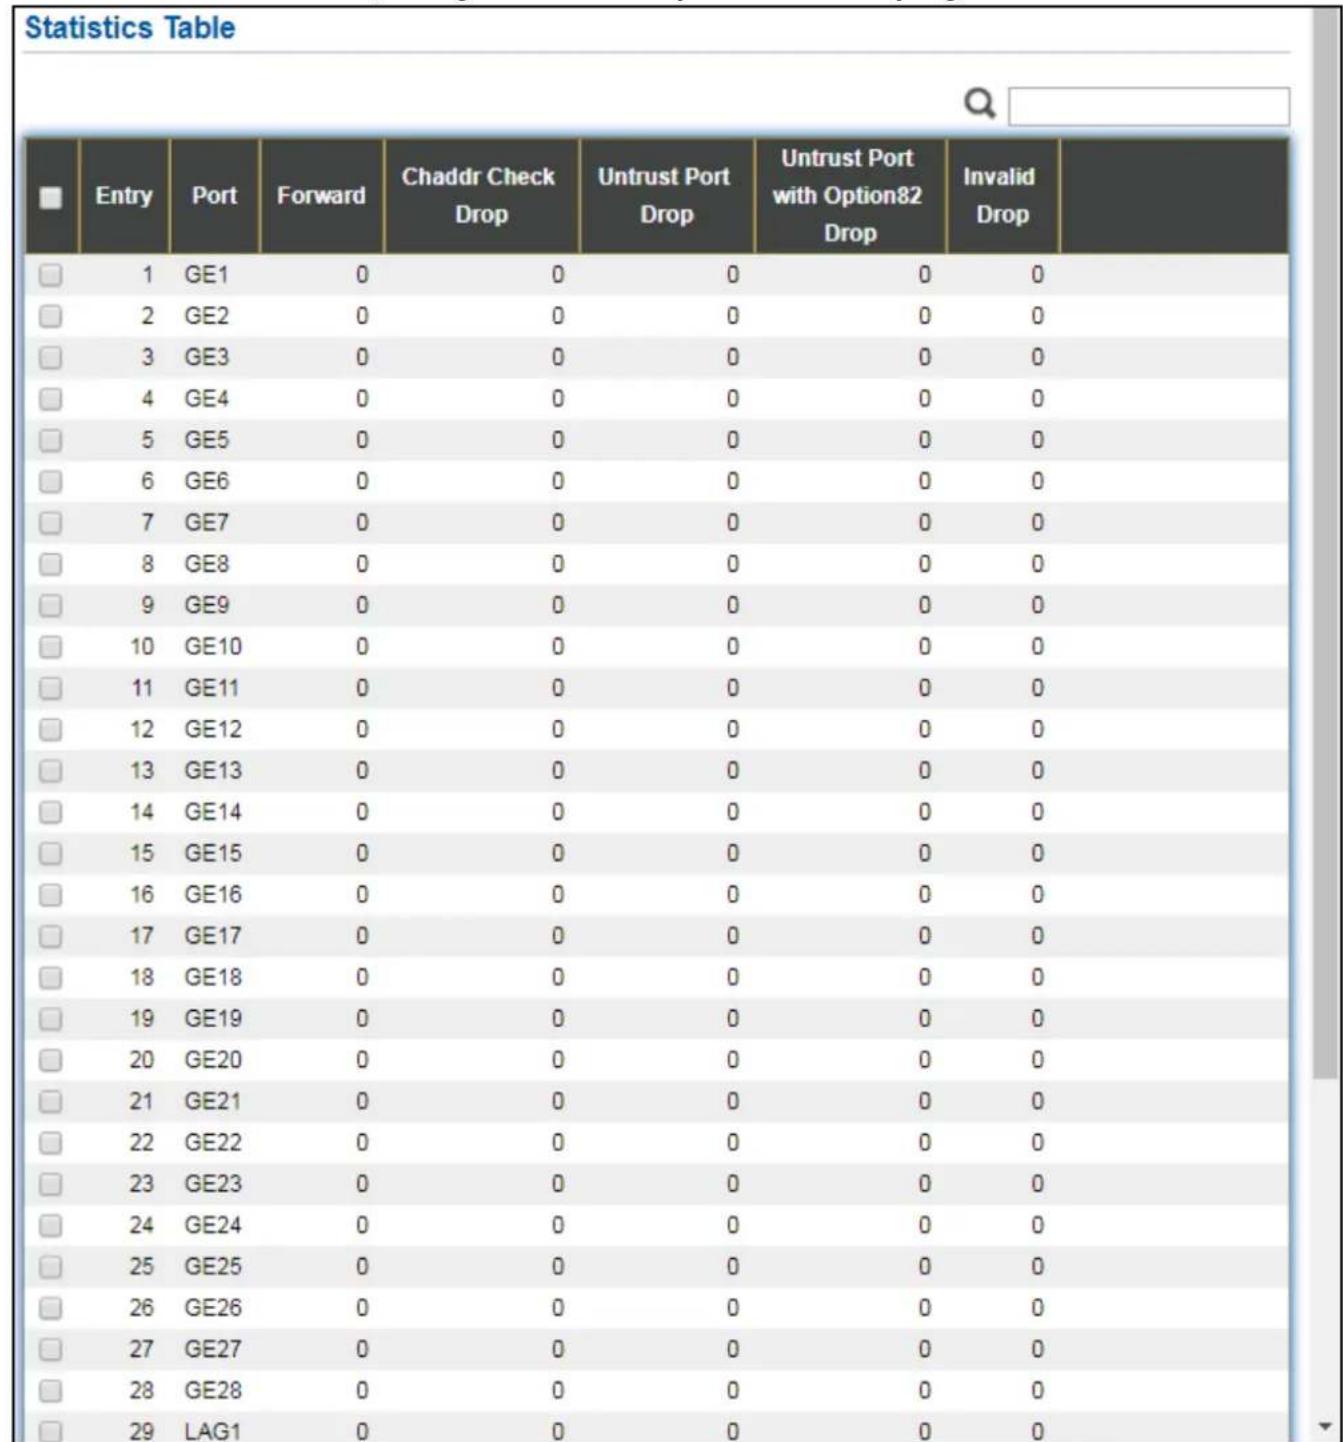
Task: Select the GE11 port cell
Action: [211, 688]
